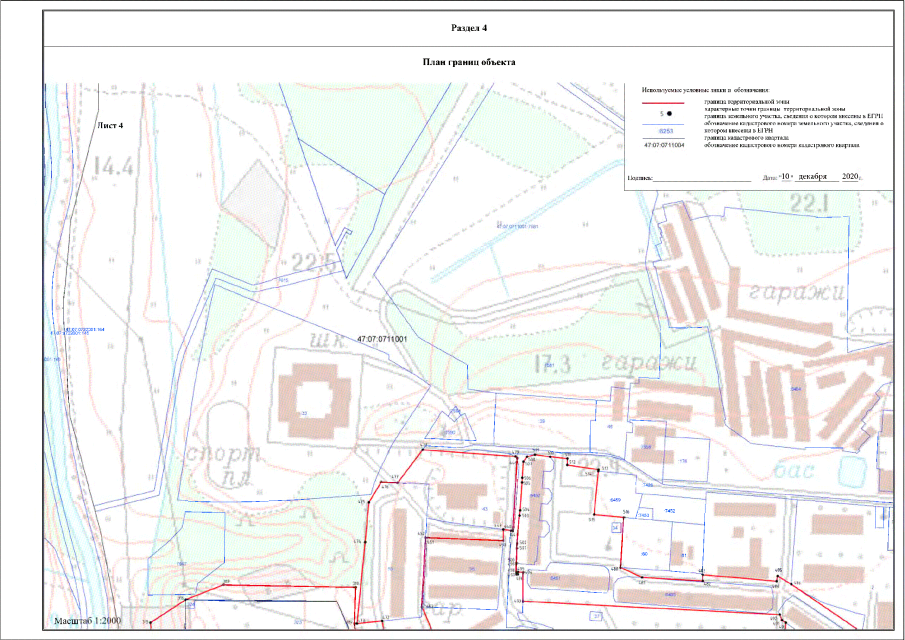This screenshot has height=640, width=905.
Task: Click the light blue pond near 'бас'
Action: [x=853, y=471]
